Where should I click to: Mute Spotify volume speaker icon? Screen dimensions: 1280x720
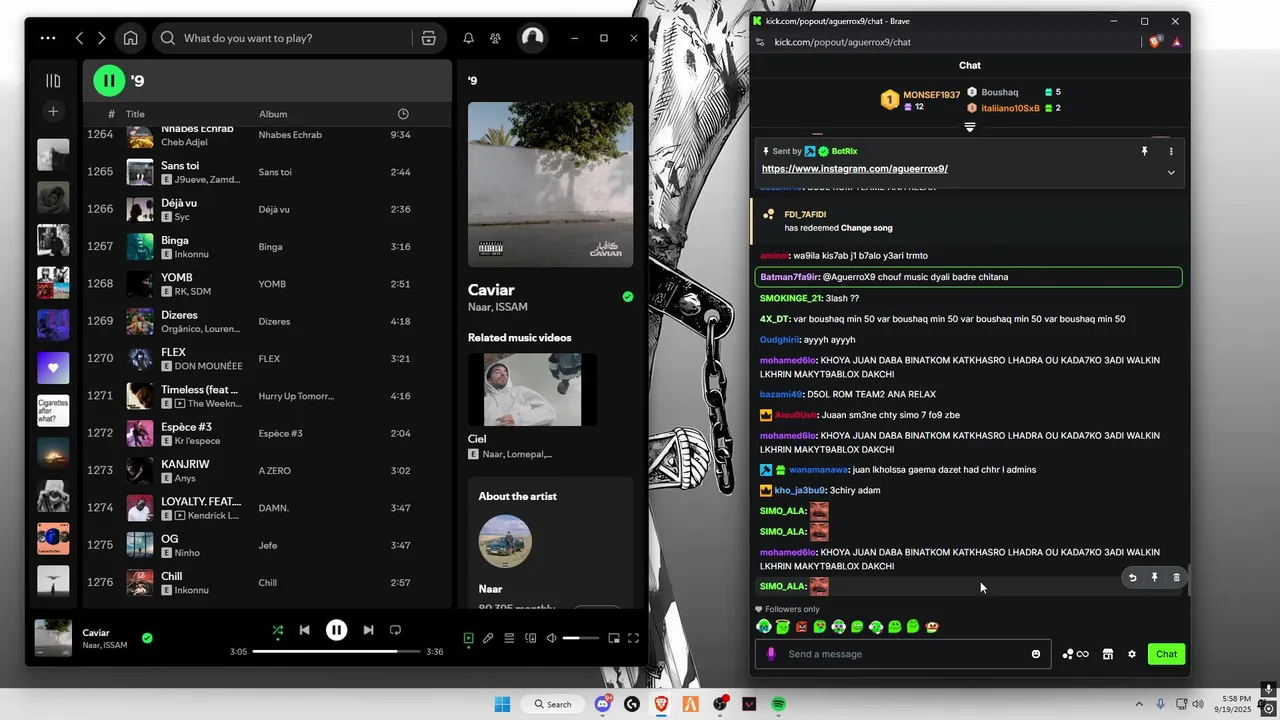click(551, 638)
